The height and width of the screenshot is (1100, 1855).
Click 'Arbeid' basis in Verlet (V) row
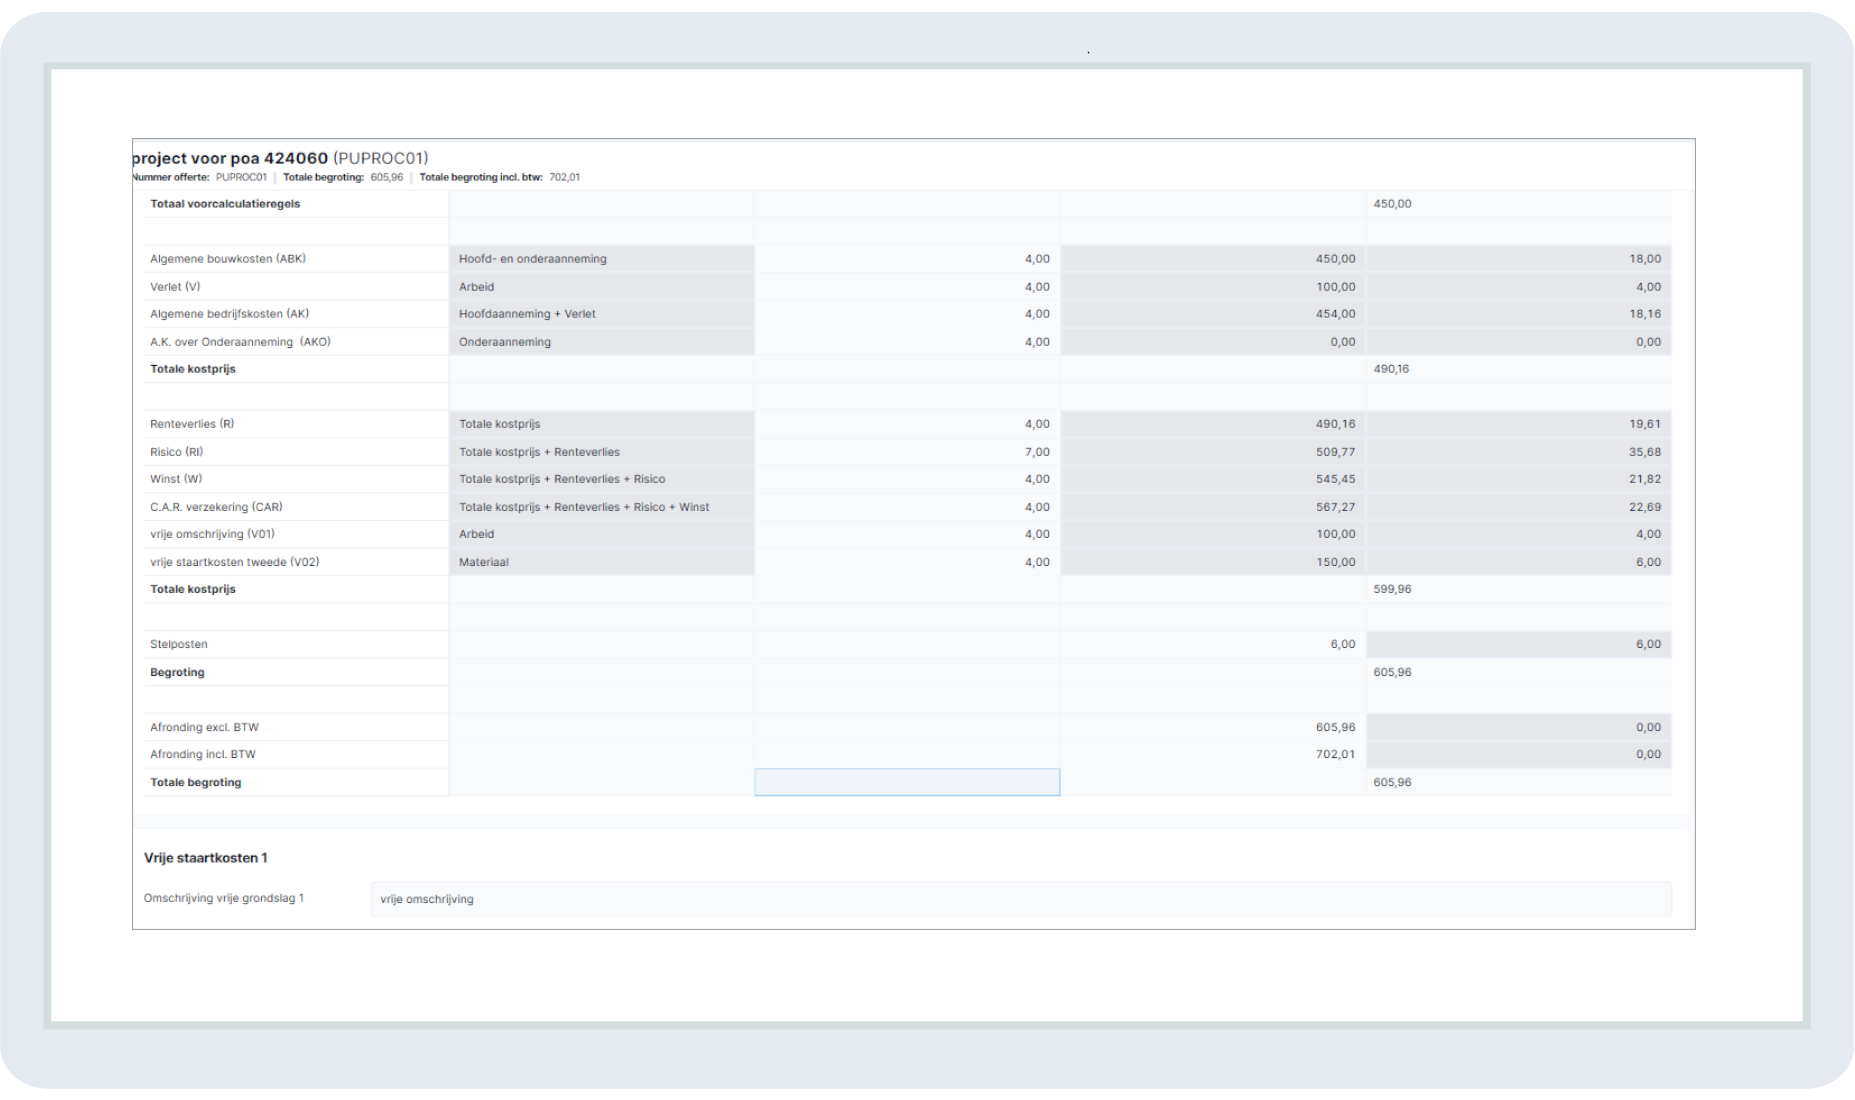pyautogui.click(x=601, y=287)
